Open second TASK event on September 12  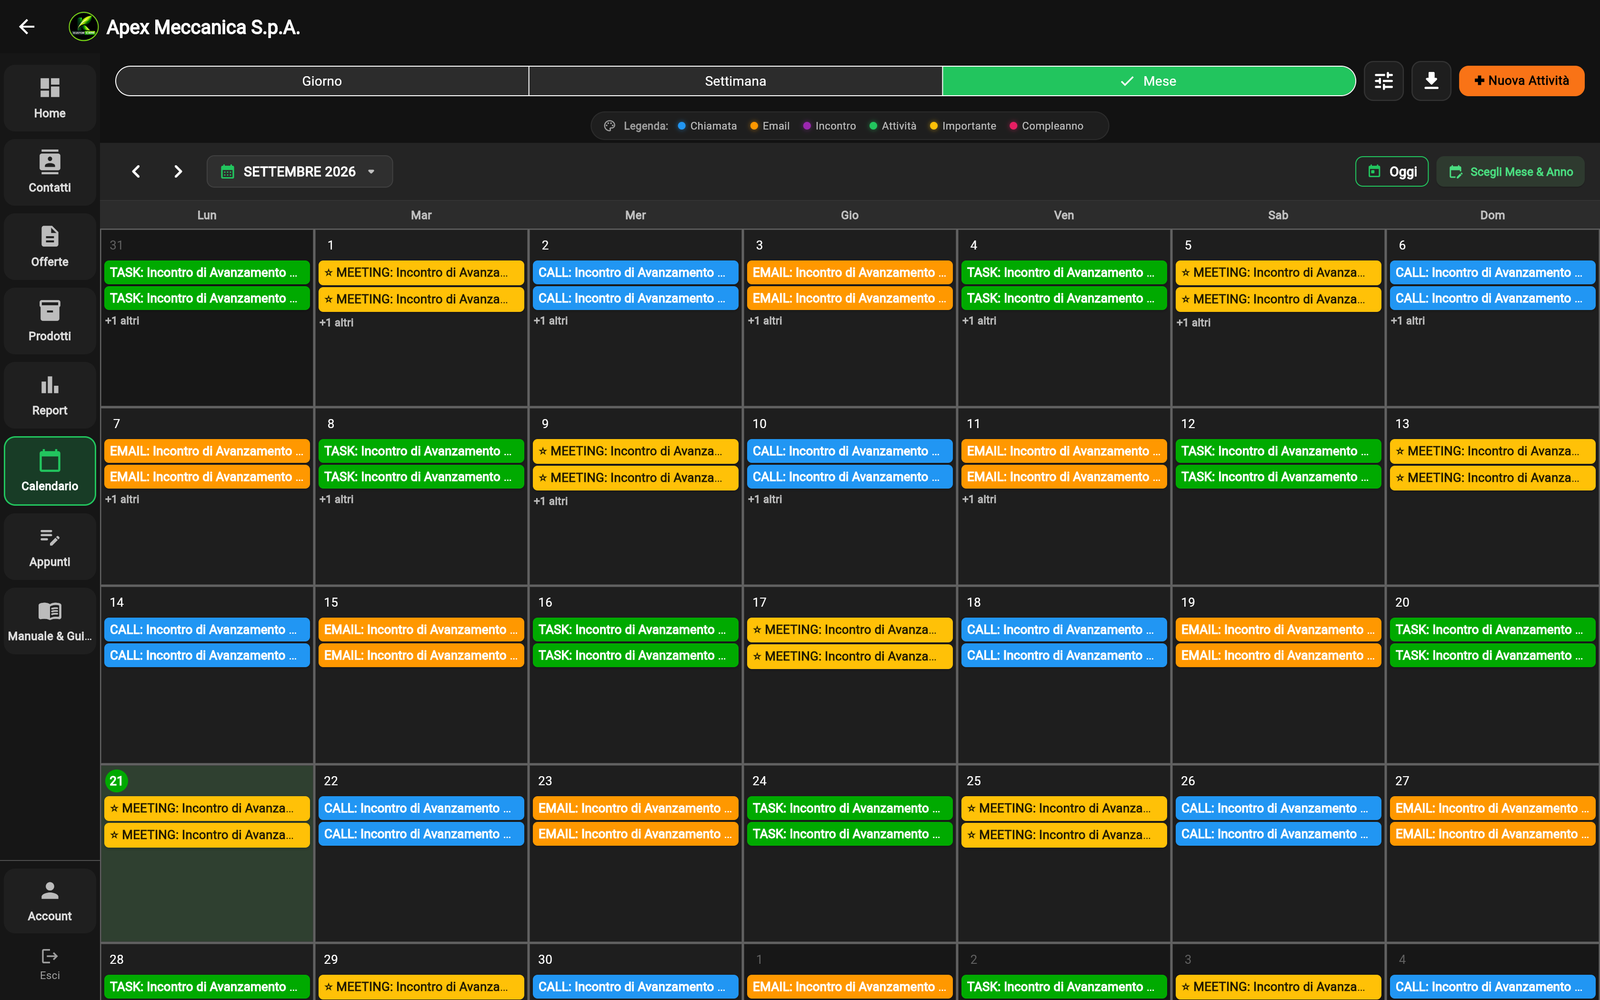[1278, 477]
